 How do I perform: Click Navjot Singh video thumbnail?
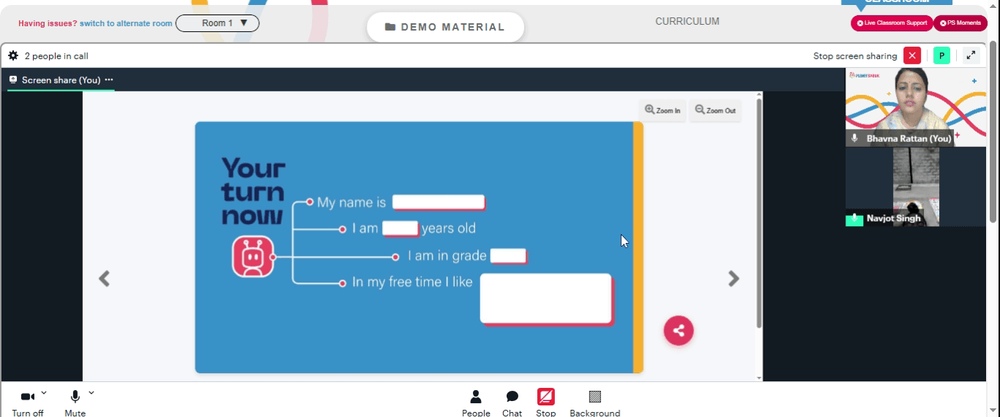coord(916,186)
